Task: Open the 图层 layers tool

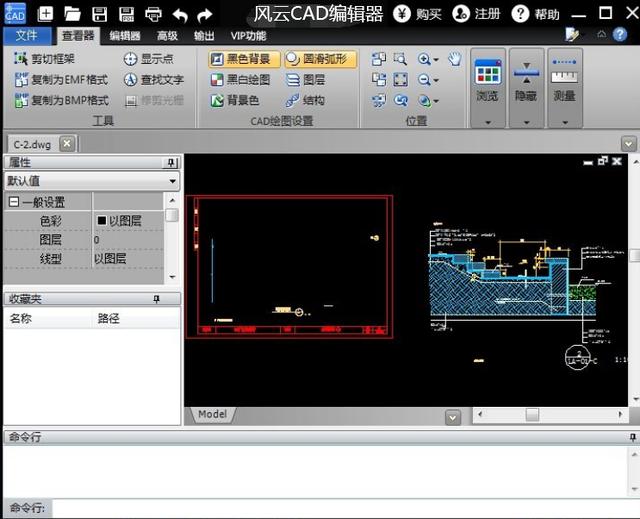Action: click(305, 80)
